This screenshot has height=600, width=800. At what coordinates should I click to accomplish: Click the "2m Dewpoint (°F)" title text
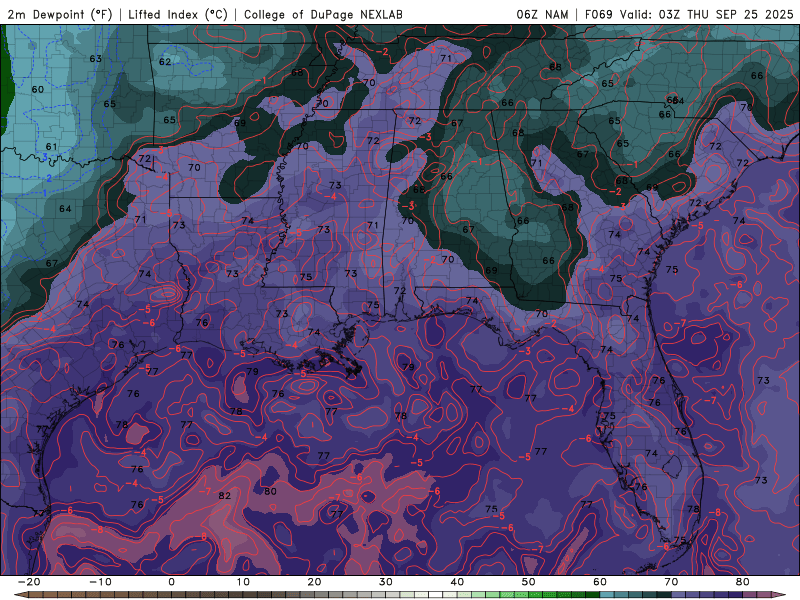tap(60, 14)
